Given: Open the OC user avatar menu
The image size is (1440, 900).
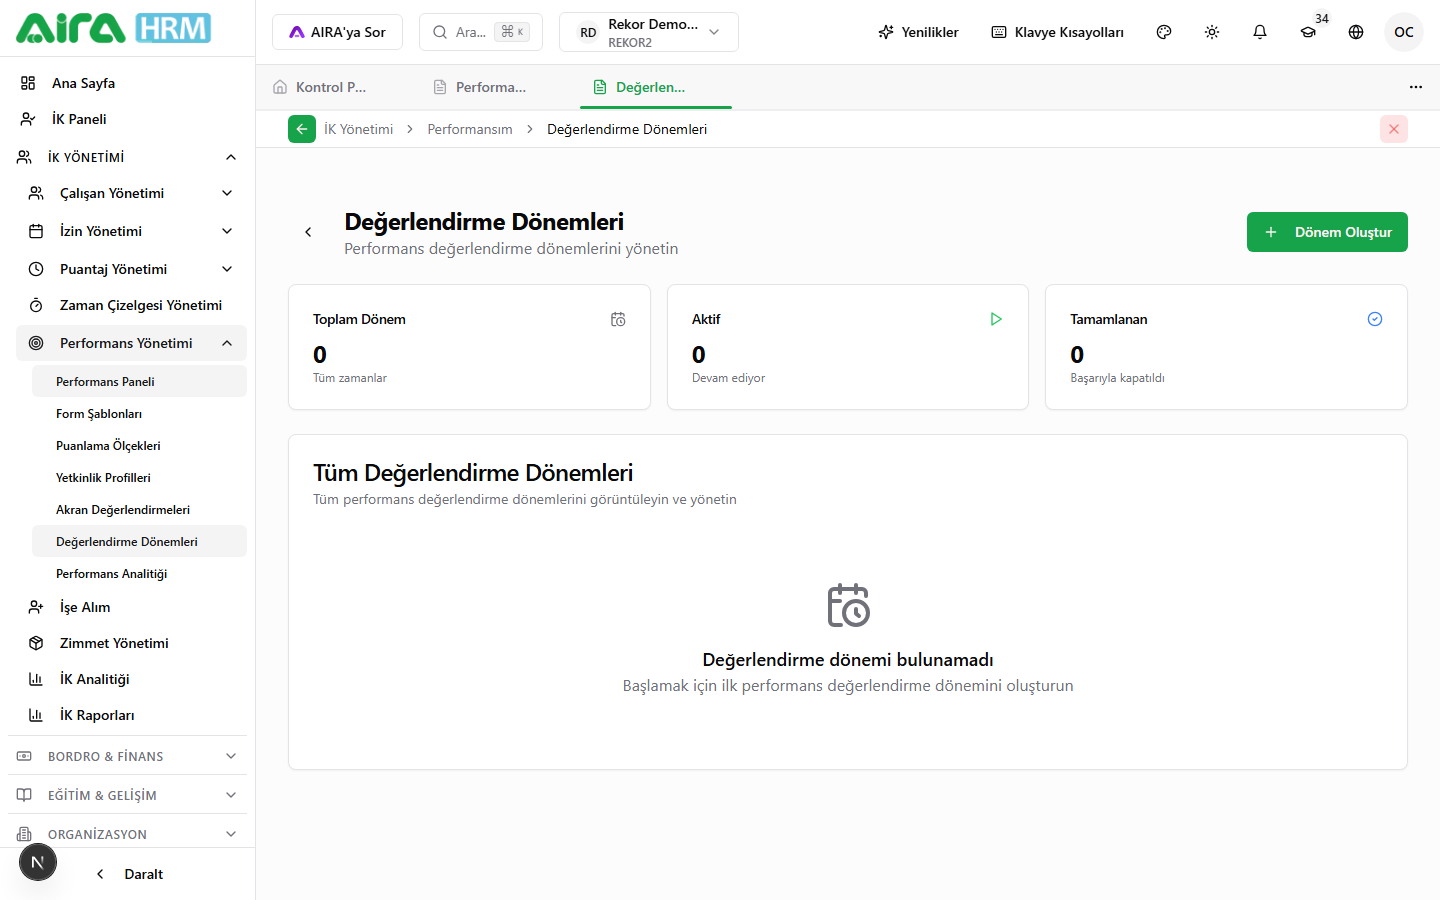Looking at the screenshot, I should (x=1404, y=32).
